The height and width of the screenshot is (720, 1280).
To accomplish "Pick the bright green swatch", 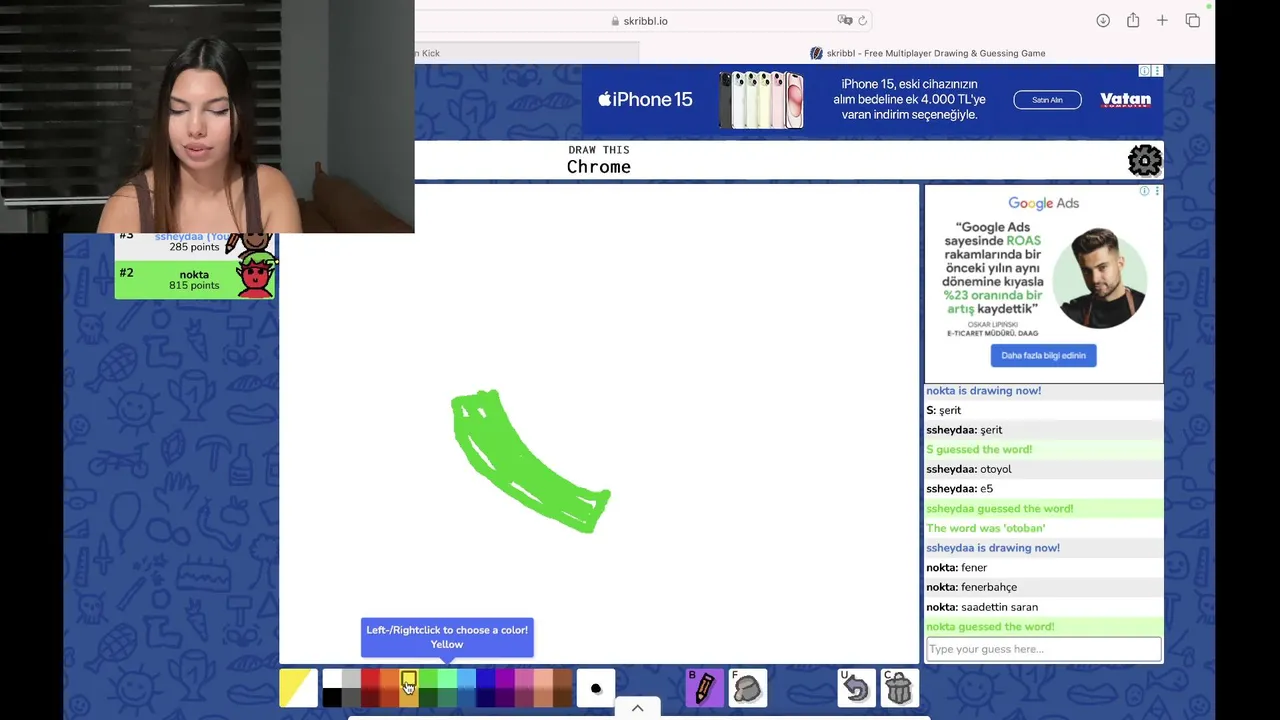I will point(428,678).
